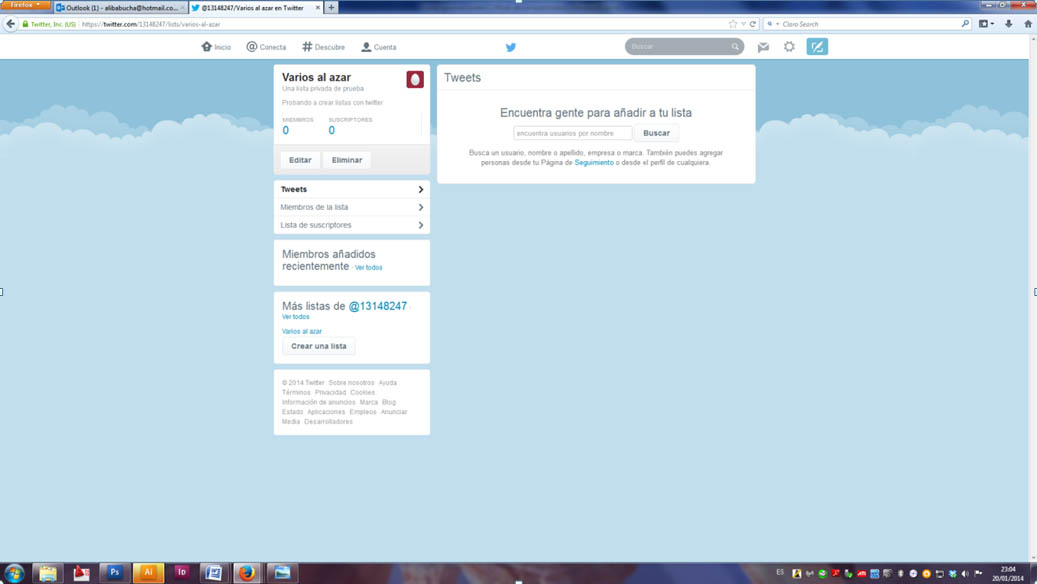Image resolution: width=1037 pixels, height=584 pixels.
Task: Open the Descubre hashtag tab
Action: (323, 47)
